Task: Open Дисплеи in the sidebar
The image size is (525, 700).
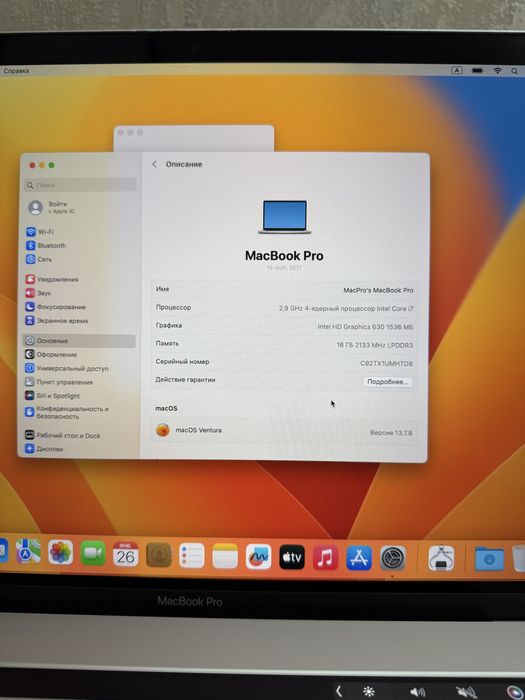Action: pos(44,449)
